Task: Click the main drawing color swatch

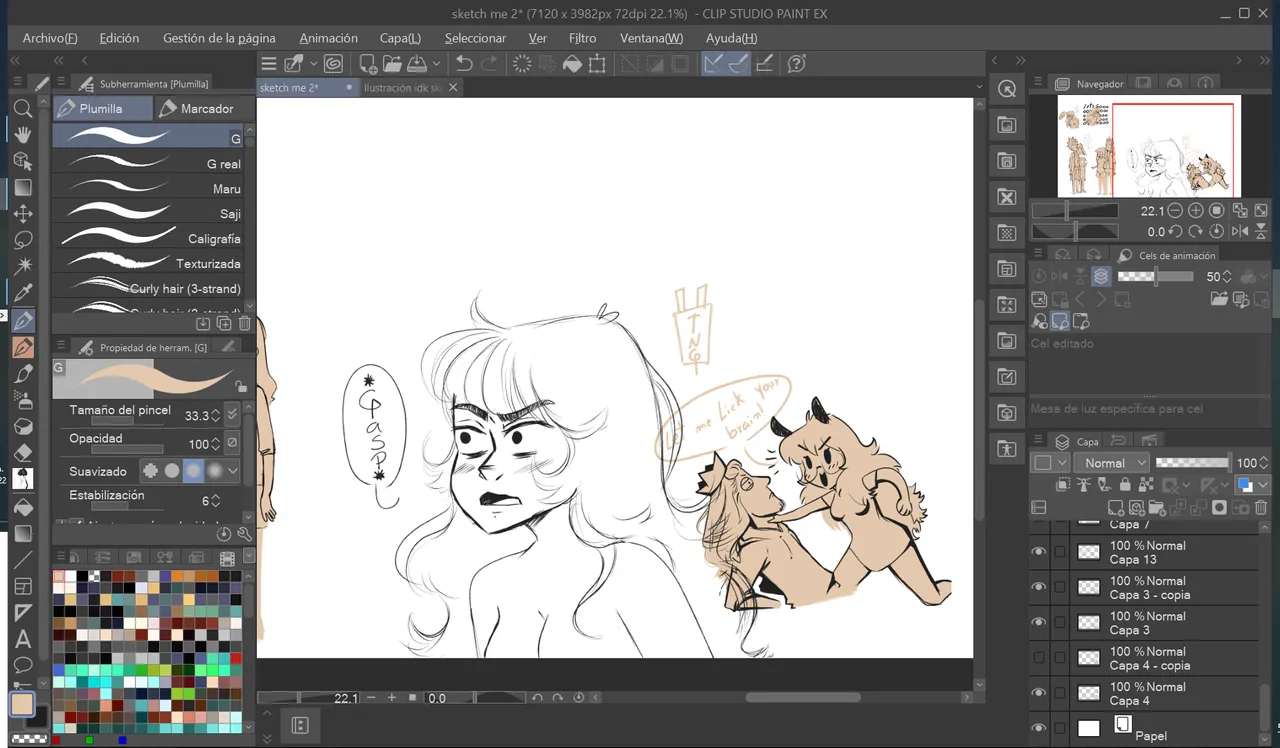Action: tap(22, 705)
